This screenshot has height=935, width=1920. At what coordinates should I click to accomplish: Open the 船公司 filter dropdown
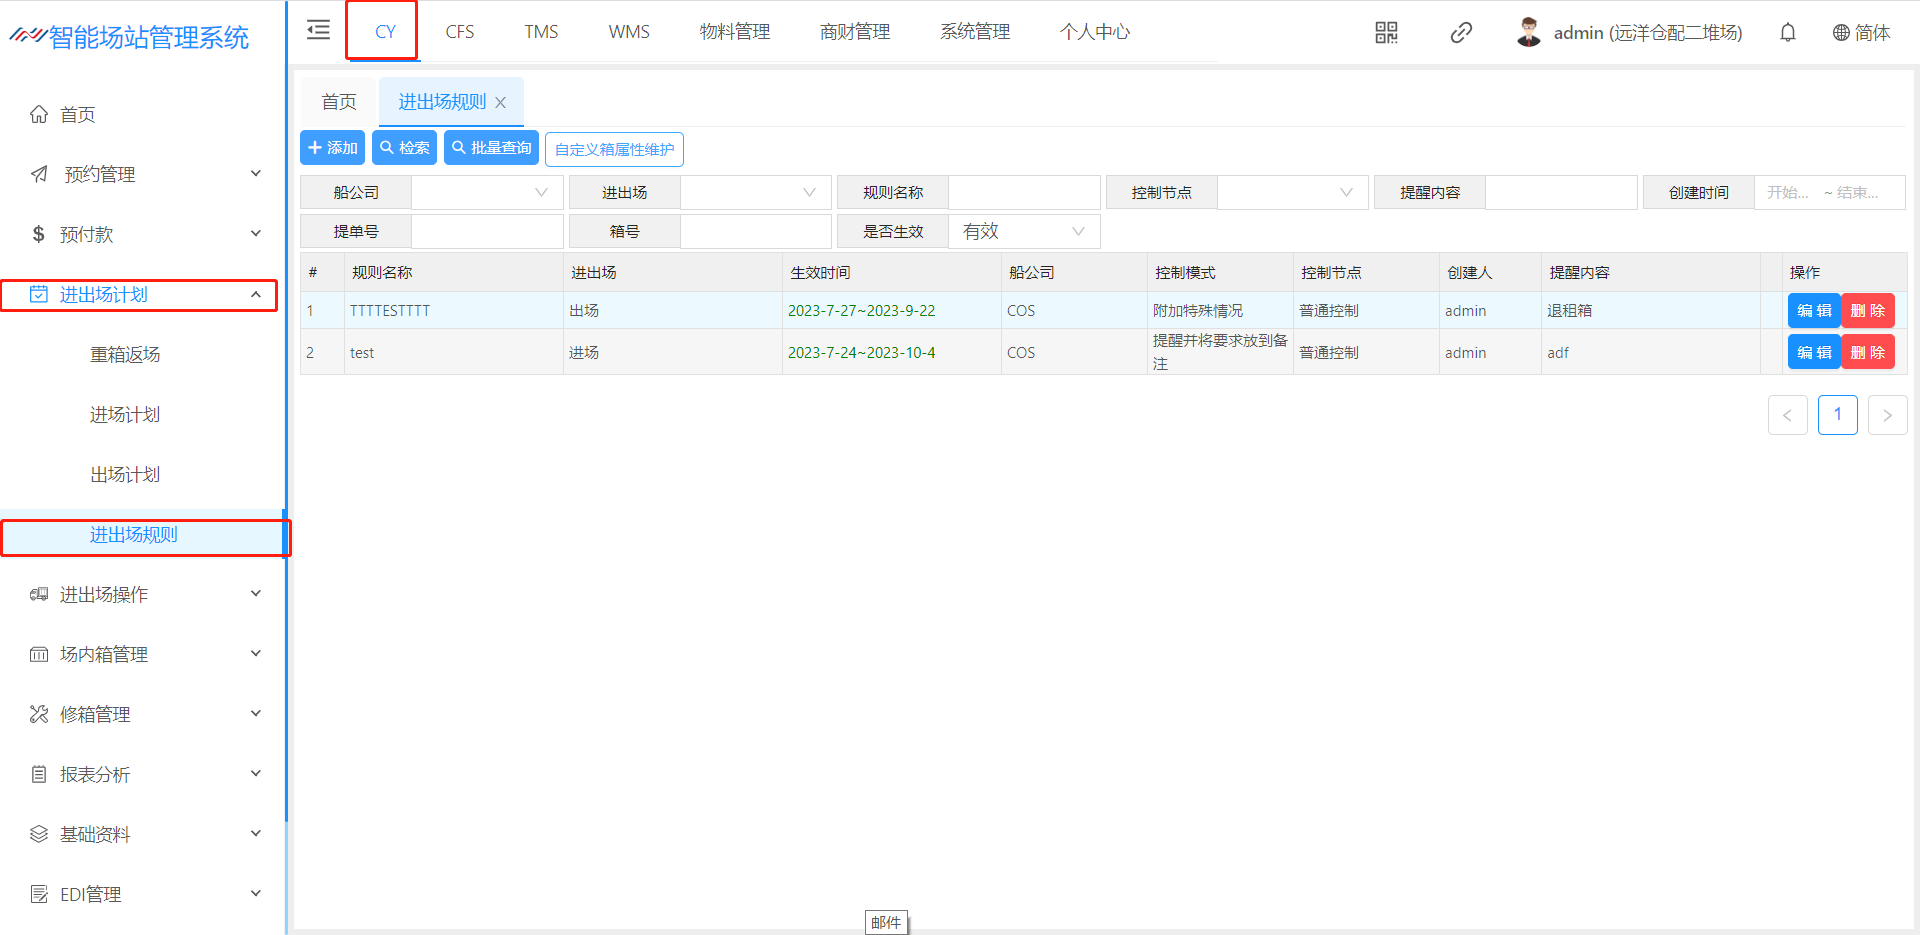[487, 193]
